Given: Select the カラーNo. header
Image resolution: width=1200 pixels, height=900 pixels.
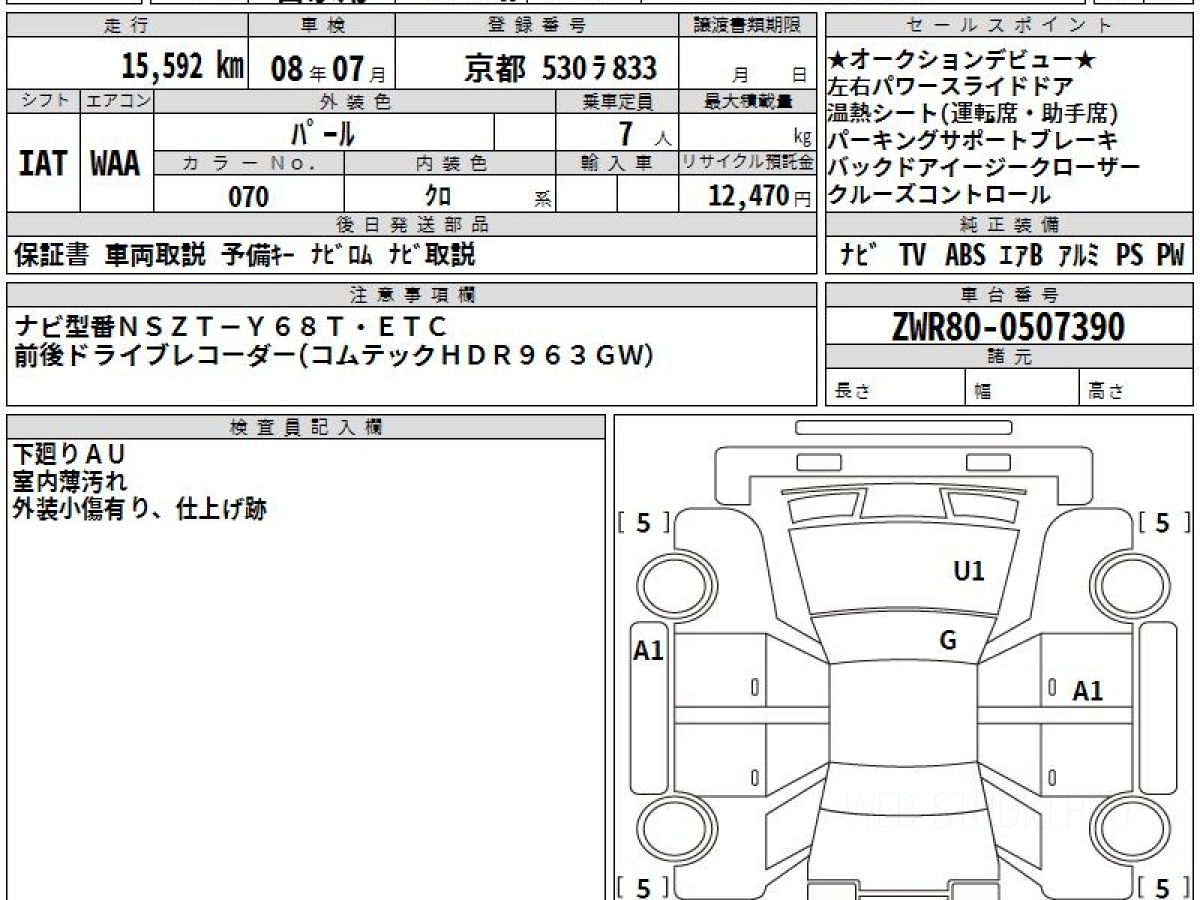Looking at the screenshot, I should (x=249, y=165).
